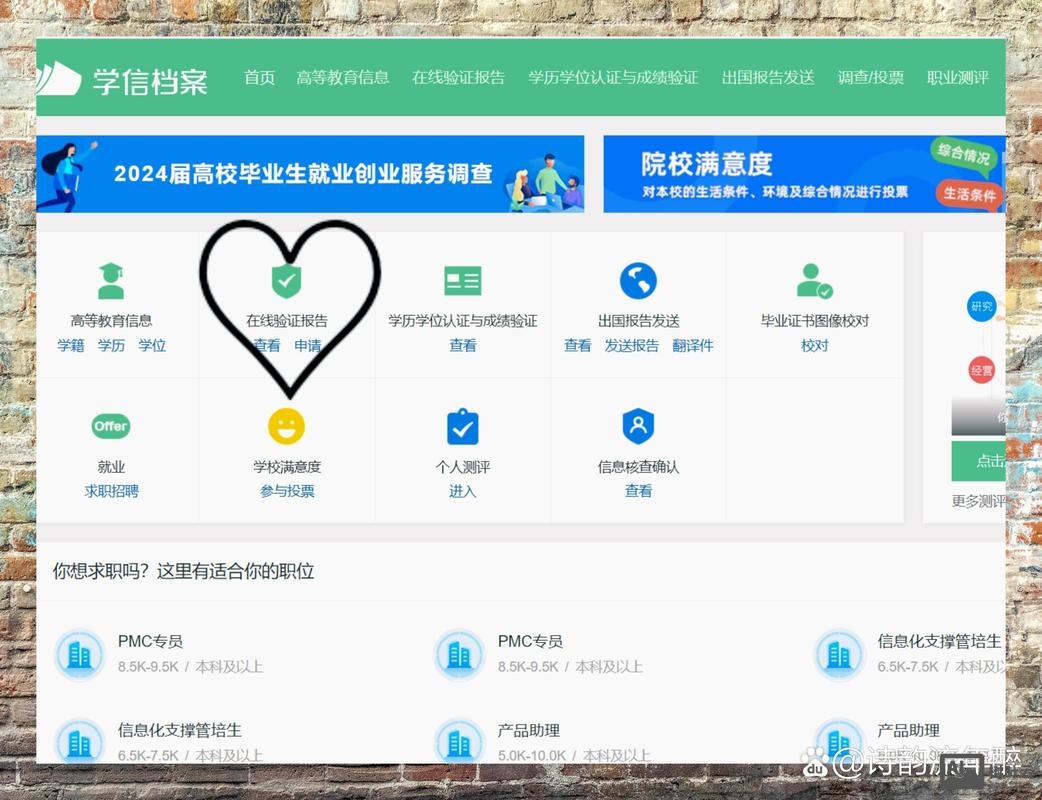Select the green shield icon for 在线验证报告
Viewport: 1042px width, 800px height.
click(x=287, y=280)
